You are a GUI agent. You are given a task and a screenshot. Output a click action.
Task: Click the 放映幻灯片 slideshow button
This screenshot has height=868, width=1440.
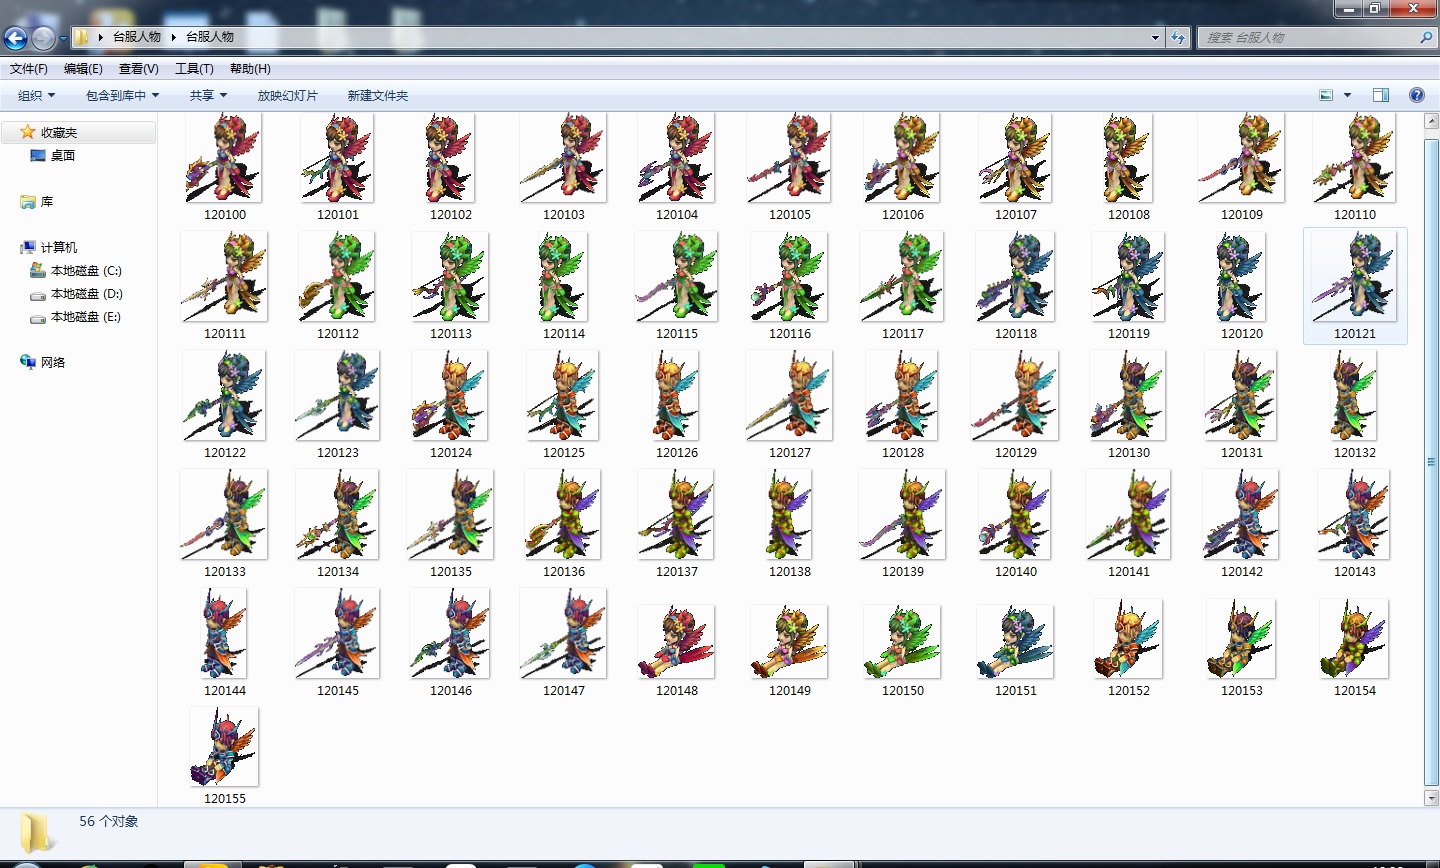287,95
